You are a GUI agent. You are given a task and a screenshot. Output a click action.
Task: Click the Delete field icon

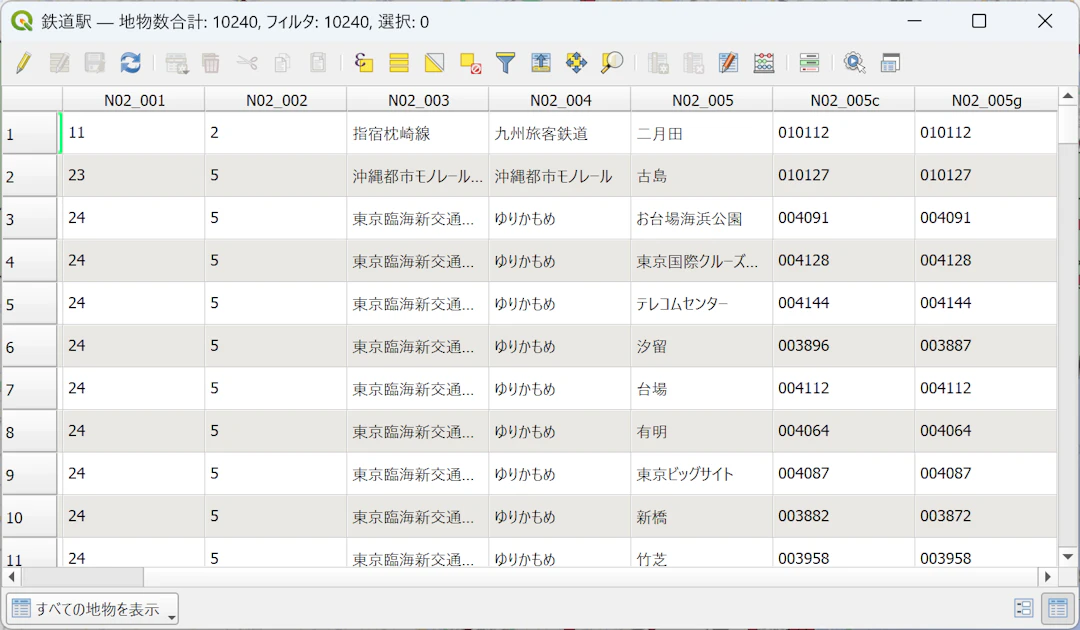(x=693, y=63)
